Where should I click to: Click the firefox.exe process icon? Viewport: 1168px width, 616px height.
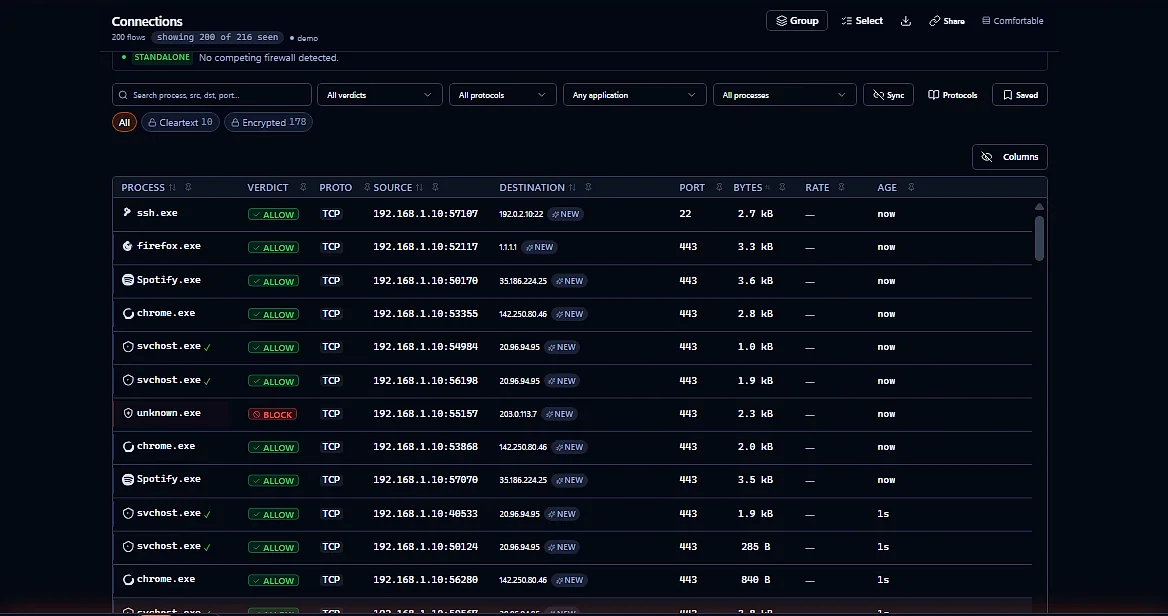click(x=127, y=247)
